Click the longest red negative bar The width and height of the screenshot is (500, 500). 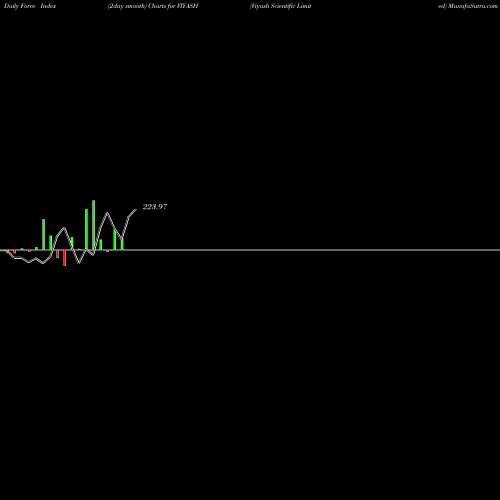(x=65, y=258)
